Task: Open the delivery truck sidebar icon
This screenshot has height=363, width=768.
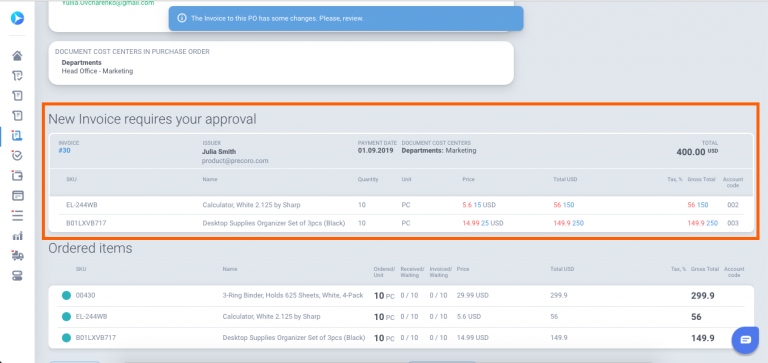Action: (17, 256)
